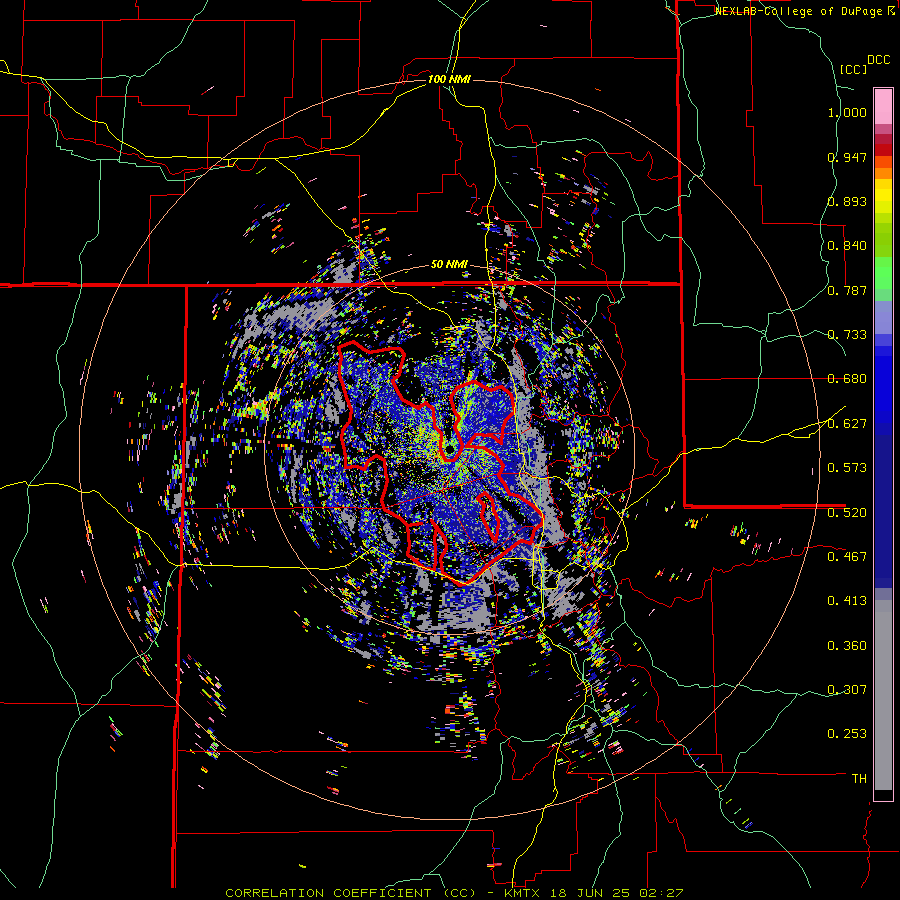This screenshot has width=900, height=900.
Task: Click the 100 NMI range ring label
Action: pyautogui.click(x=449, y=79)
